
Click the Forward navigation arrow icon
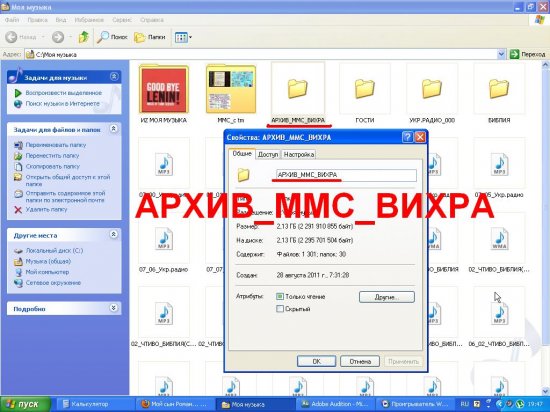58,37
